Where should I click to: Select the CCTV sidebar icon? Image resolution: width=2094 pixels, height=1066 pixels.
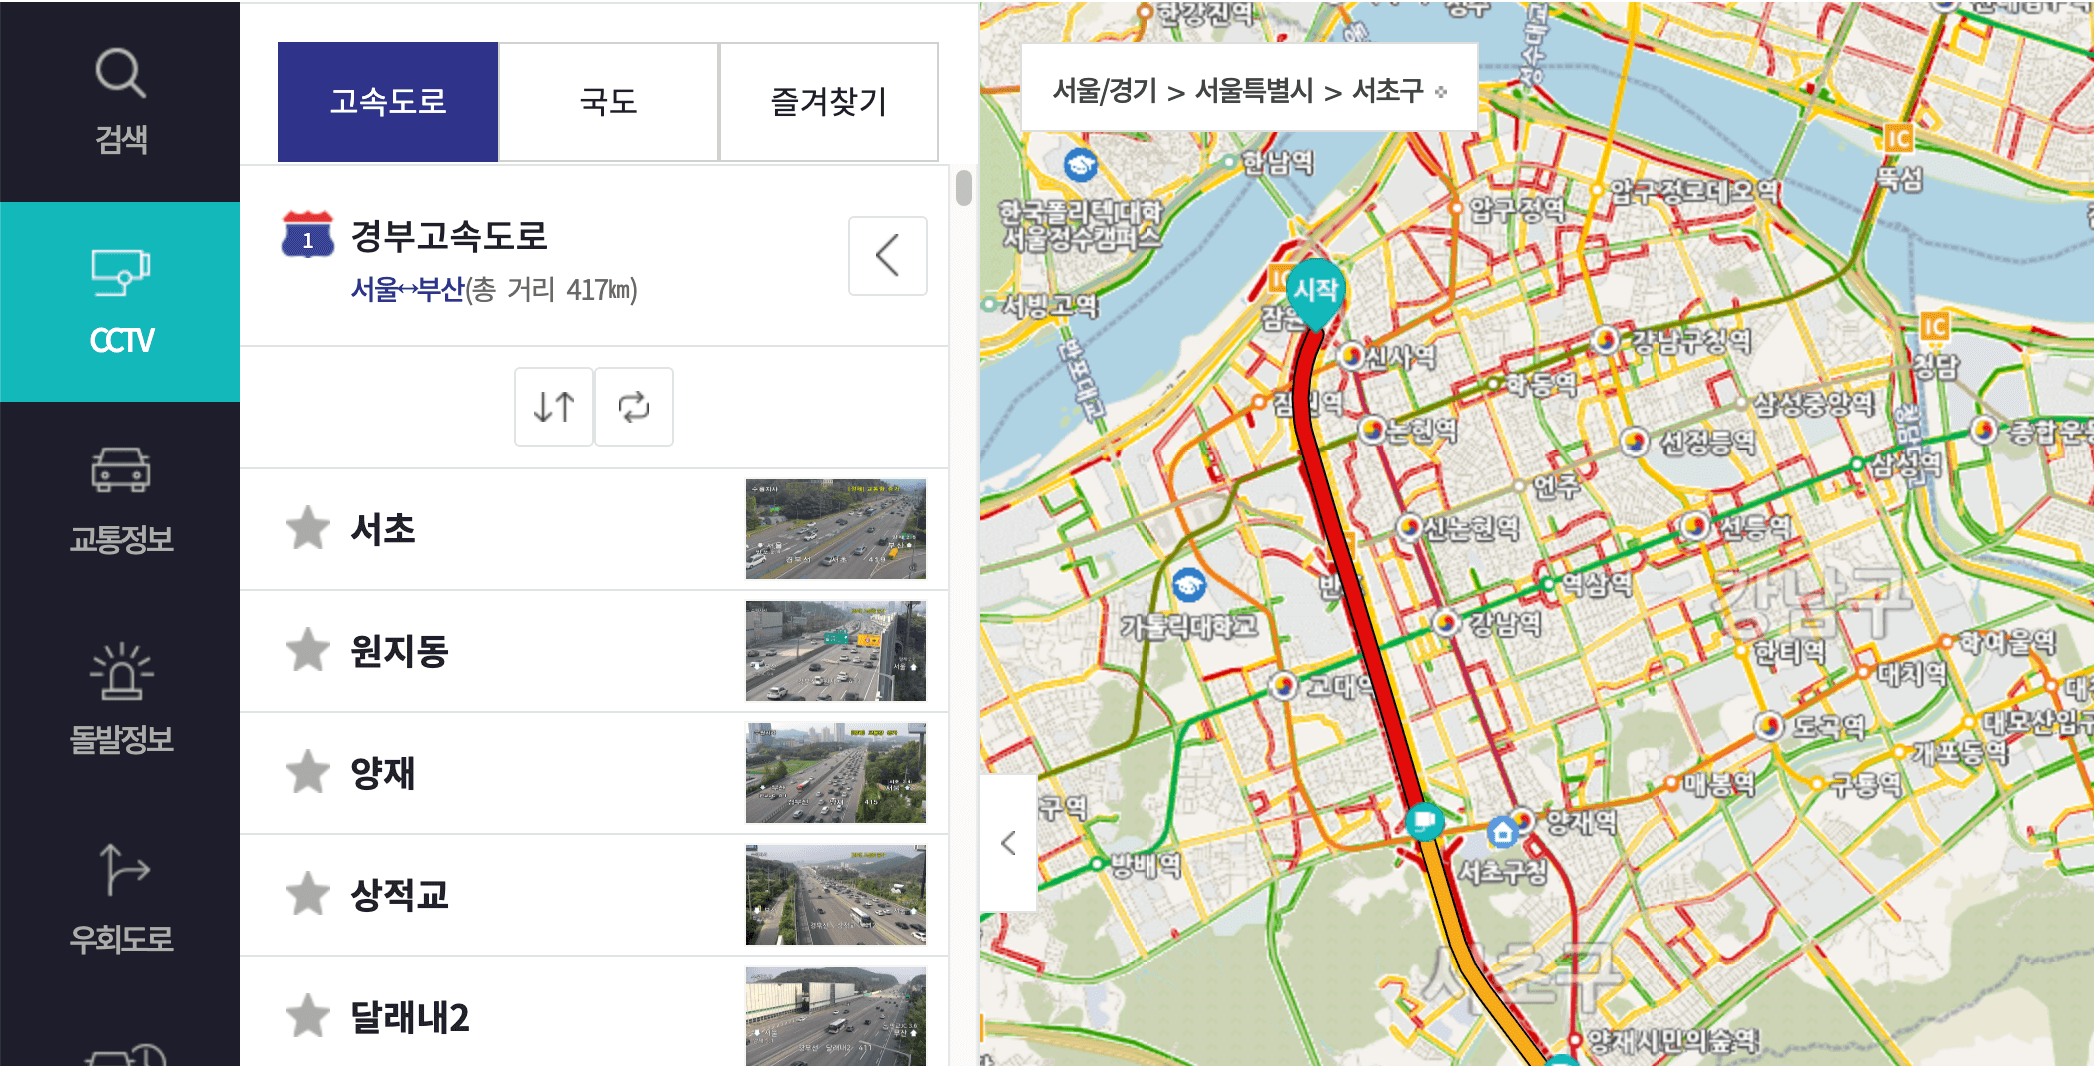pyautogui.click(x=120, y=295)
